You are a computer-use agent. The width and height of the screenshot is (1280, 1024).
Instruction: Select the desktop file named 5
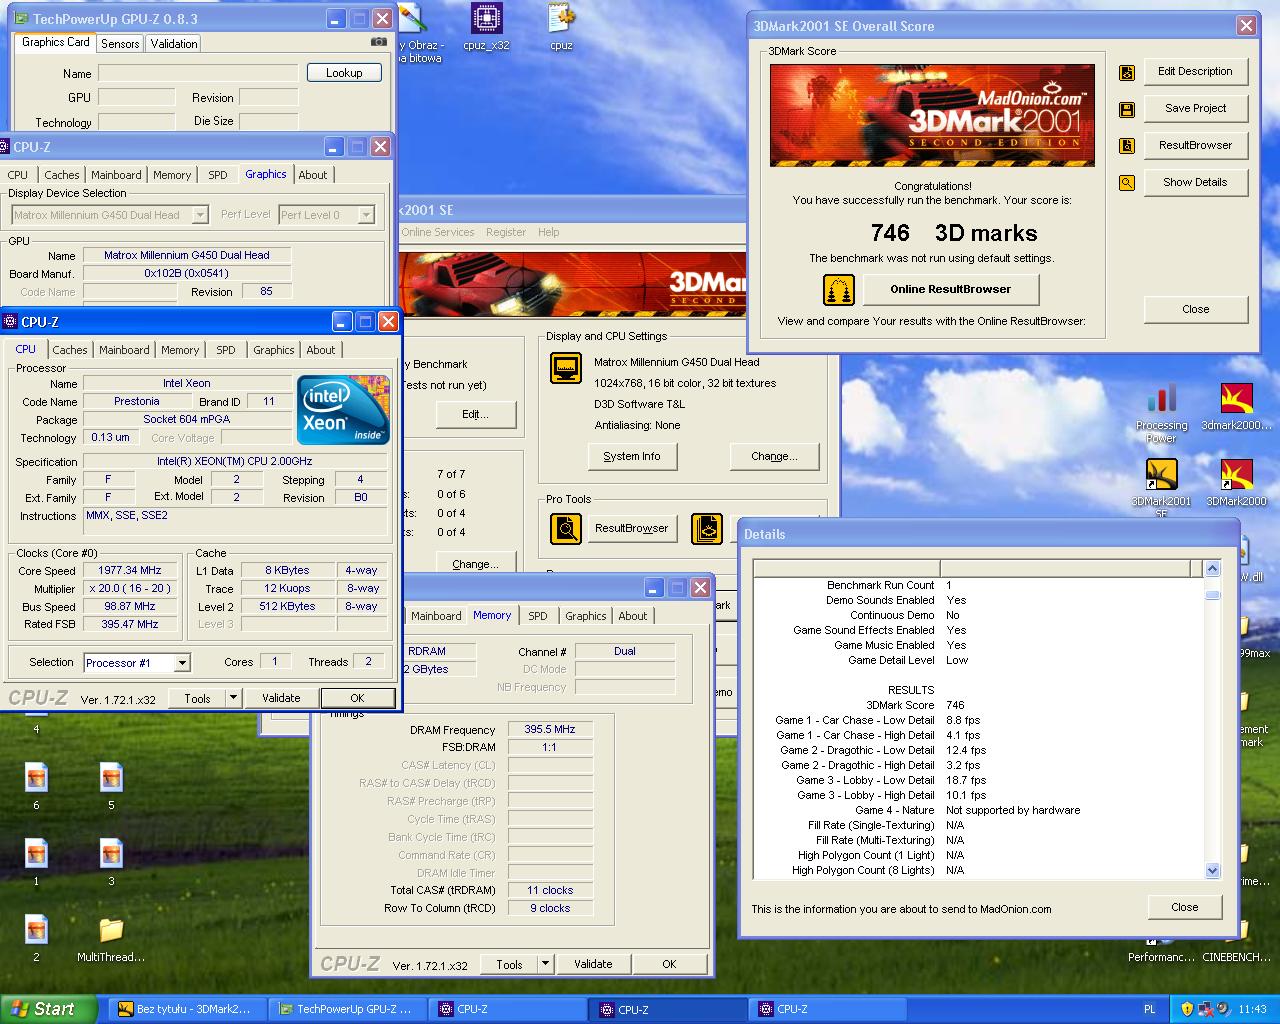point(111,786)
